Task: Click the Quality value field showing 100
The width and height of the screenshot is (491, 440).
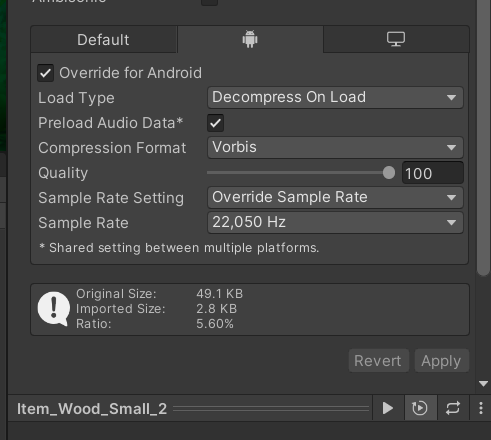Action: tap(433, 173)
